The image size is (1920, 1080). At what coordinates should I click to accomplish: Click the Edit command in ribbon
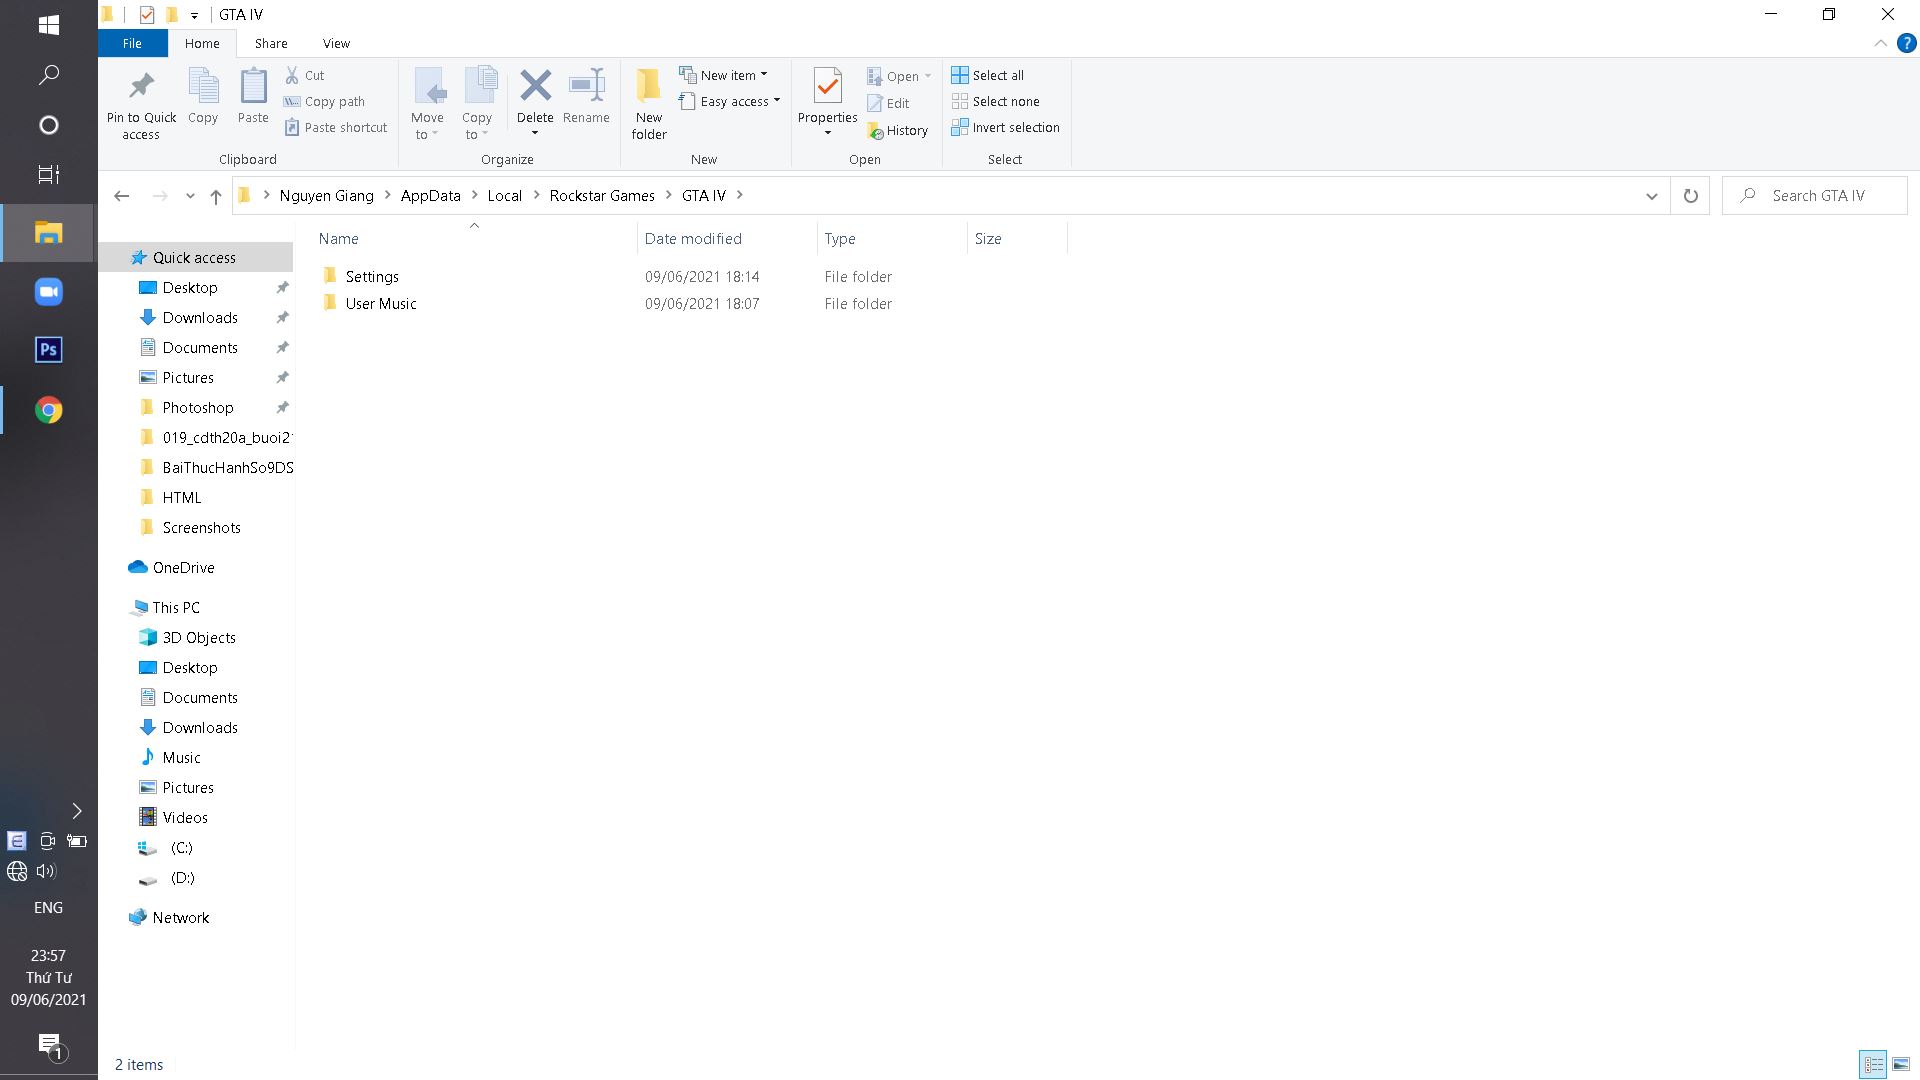pos(888,103)
